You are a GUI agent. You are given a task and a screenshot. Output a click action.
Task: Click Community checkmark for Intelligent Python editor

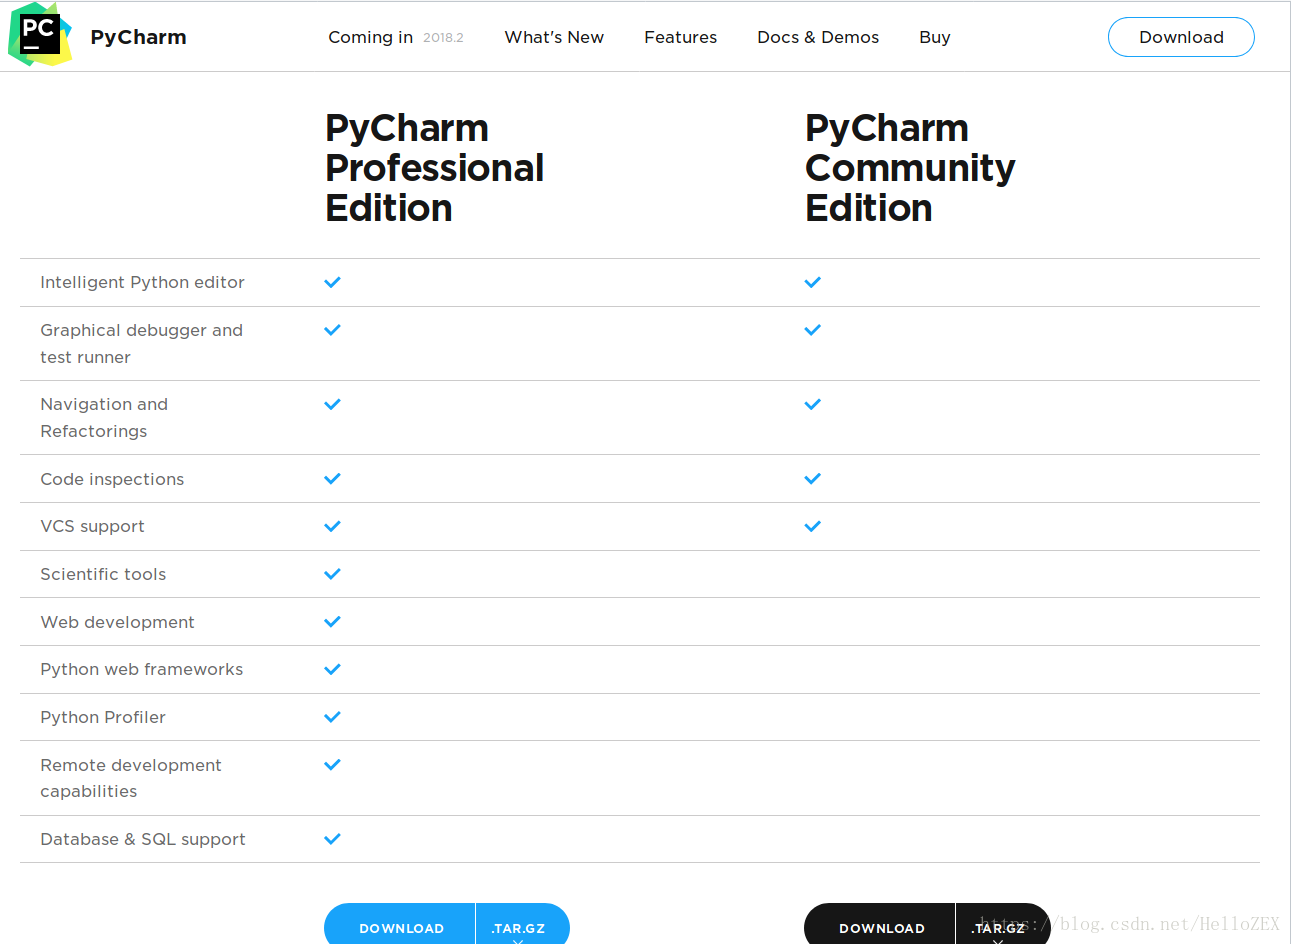pos(813,282)
